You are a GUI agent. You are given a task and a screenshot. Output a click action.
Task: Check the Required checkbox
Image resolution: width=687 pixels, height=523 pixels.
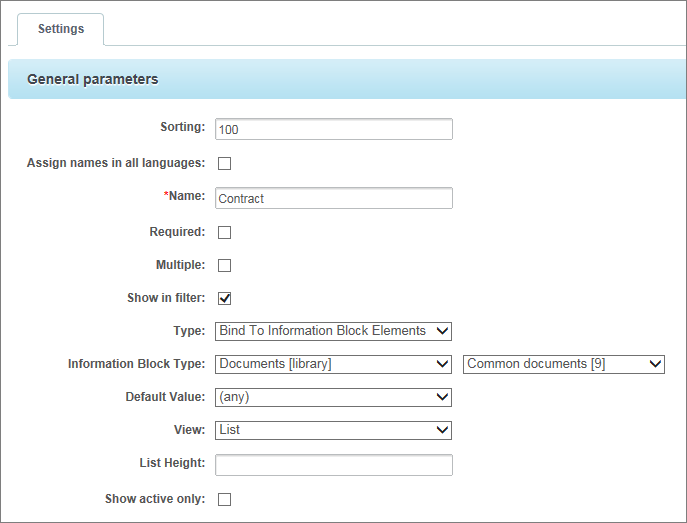tap(224, 232)
